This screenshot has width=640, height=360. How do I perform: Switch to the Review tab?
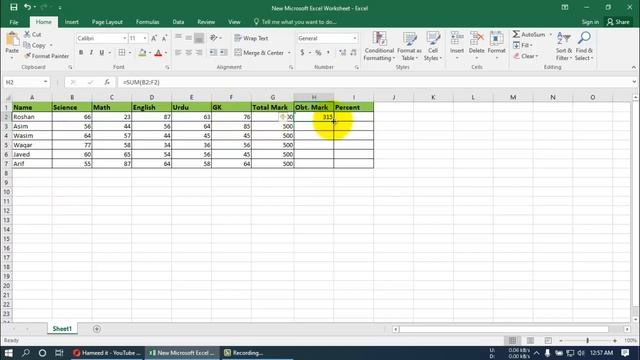pos(206,22)
